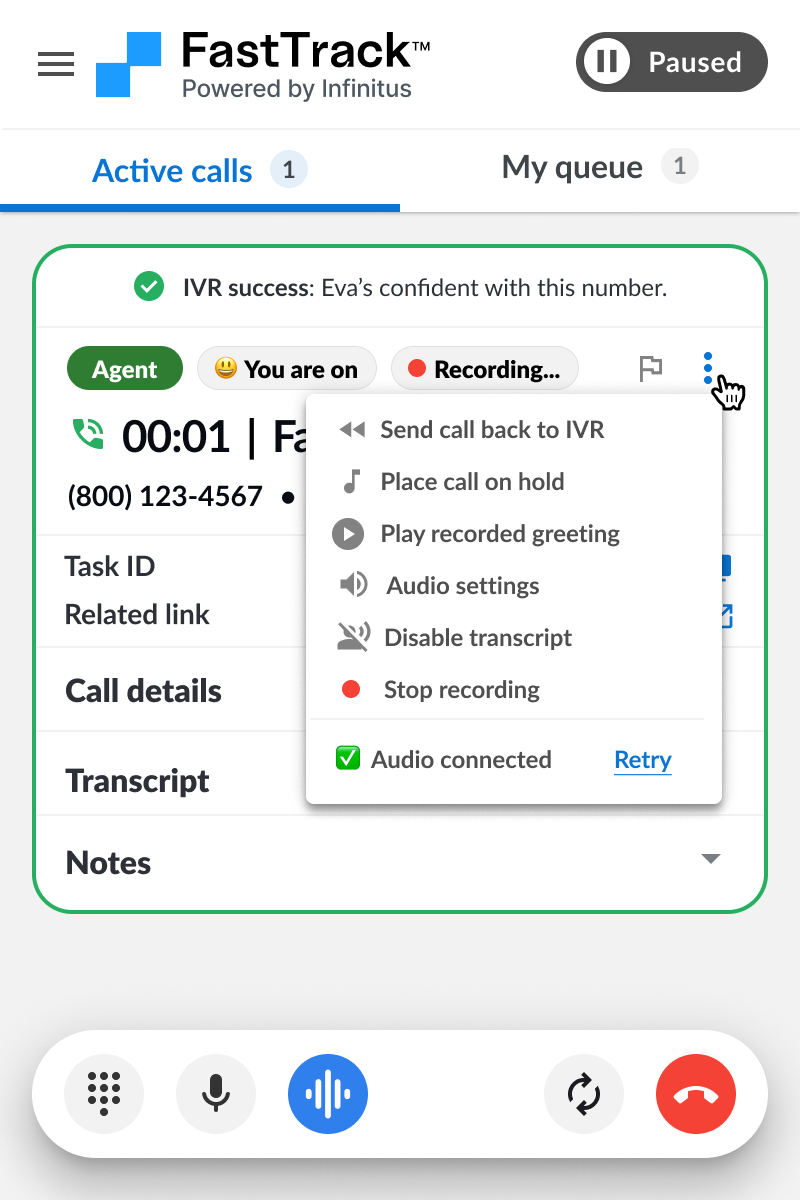Toggle the blue audio waveform button

click(x=328, y=1094)
